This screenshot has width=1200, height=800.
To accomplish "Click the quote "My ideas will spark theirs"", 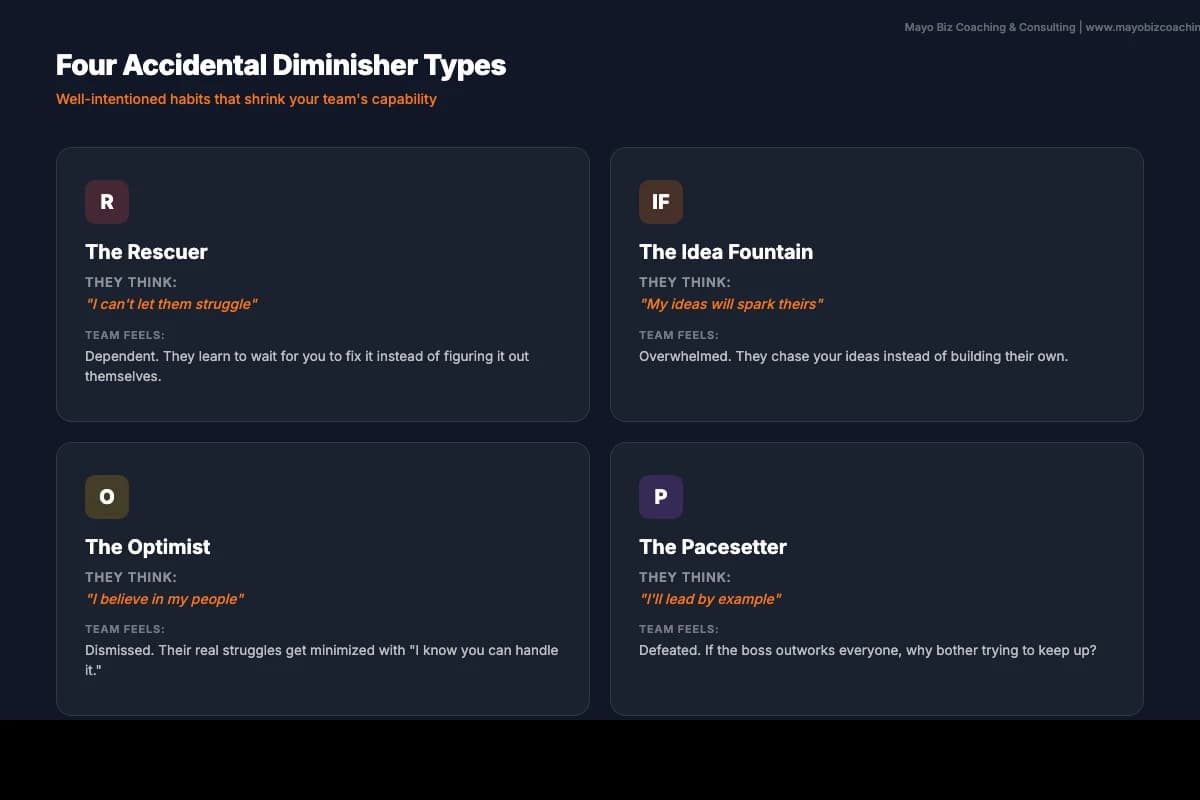I will pos(731,304).
